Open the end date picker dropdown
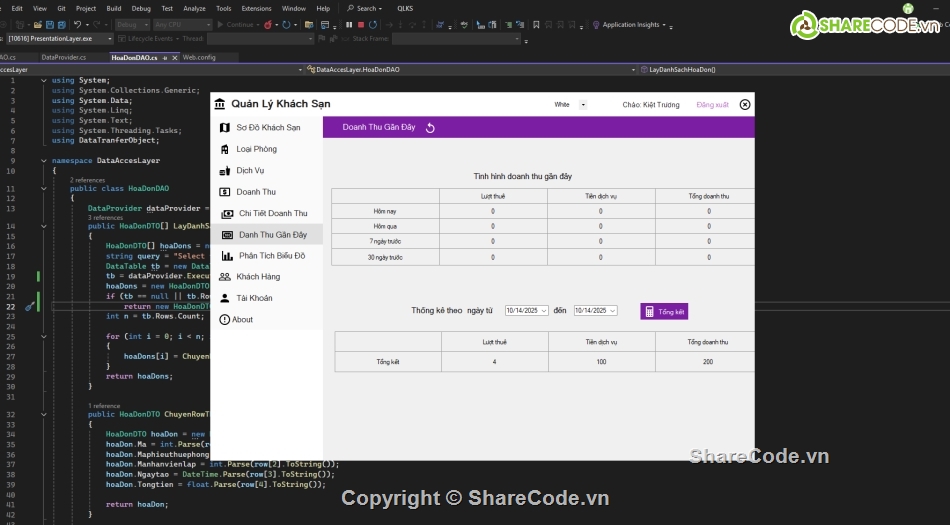 point(612,311)
